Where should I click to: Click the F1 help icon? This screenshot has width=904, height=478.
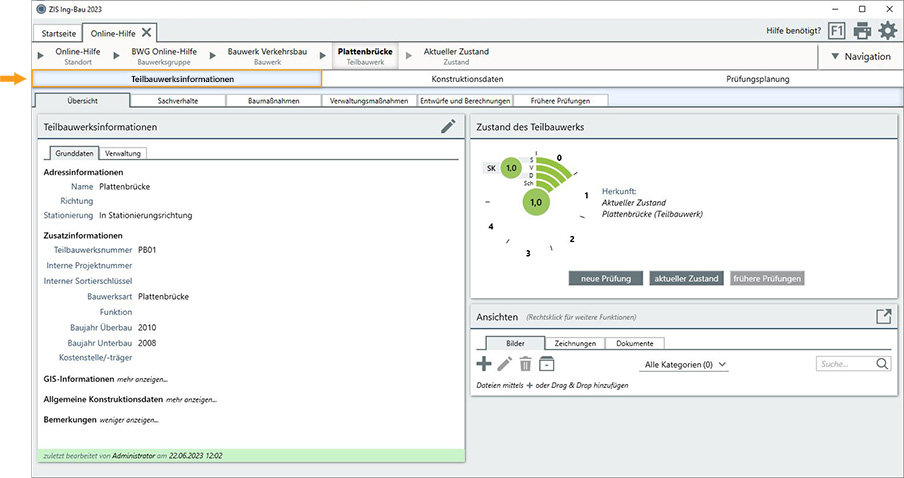click(x=837, y=30)
